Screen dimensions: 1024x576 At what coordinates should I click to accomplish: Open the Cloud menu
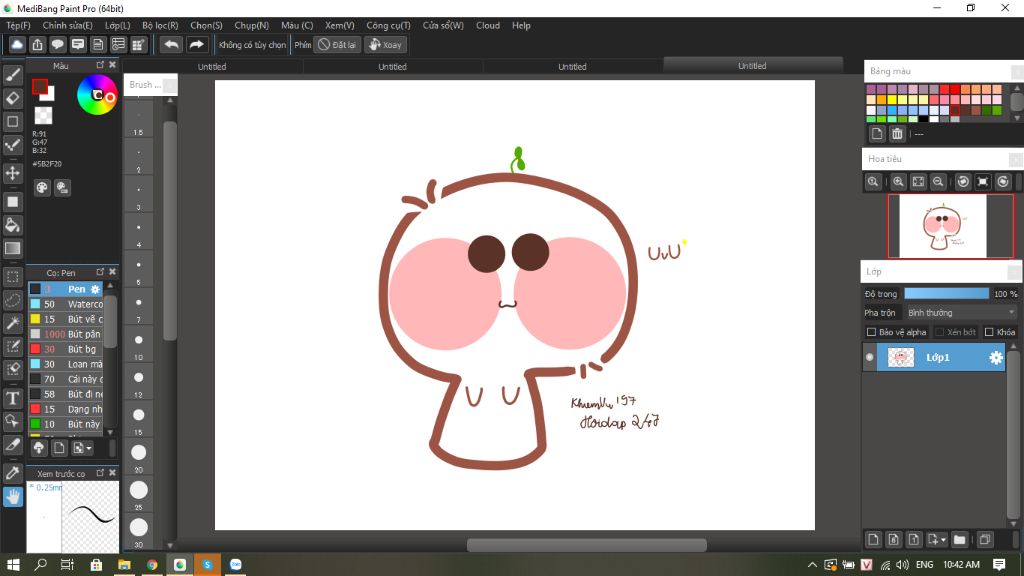click(488, 25)
